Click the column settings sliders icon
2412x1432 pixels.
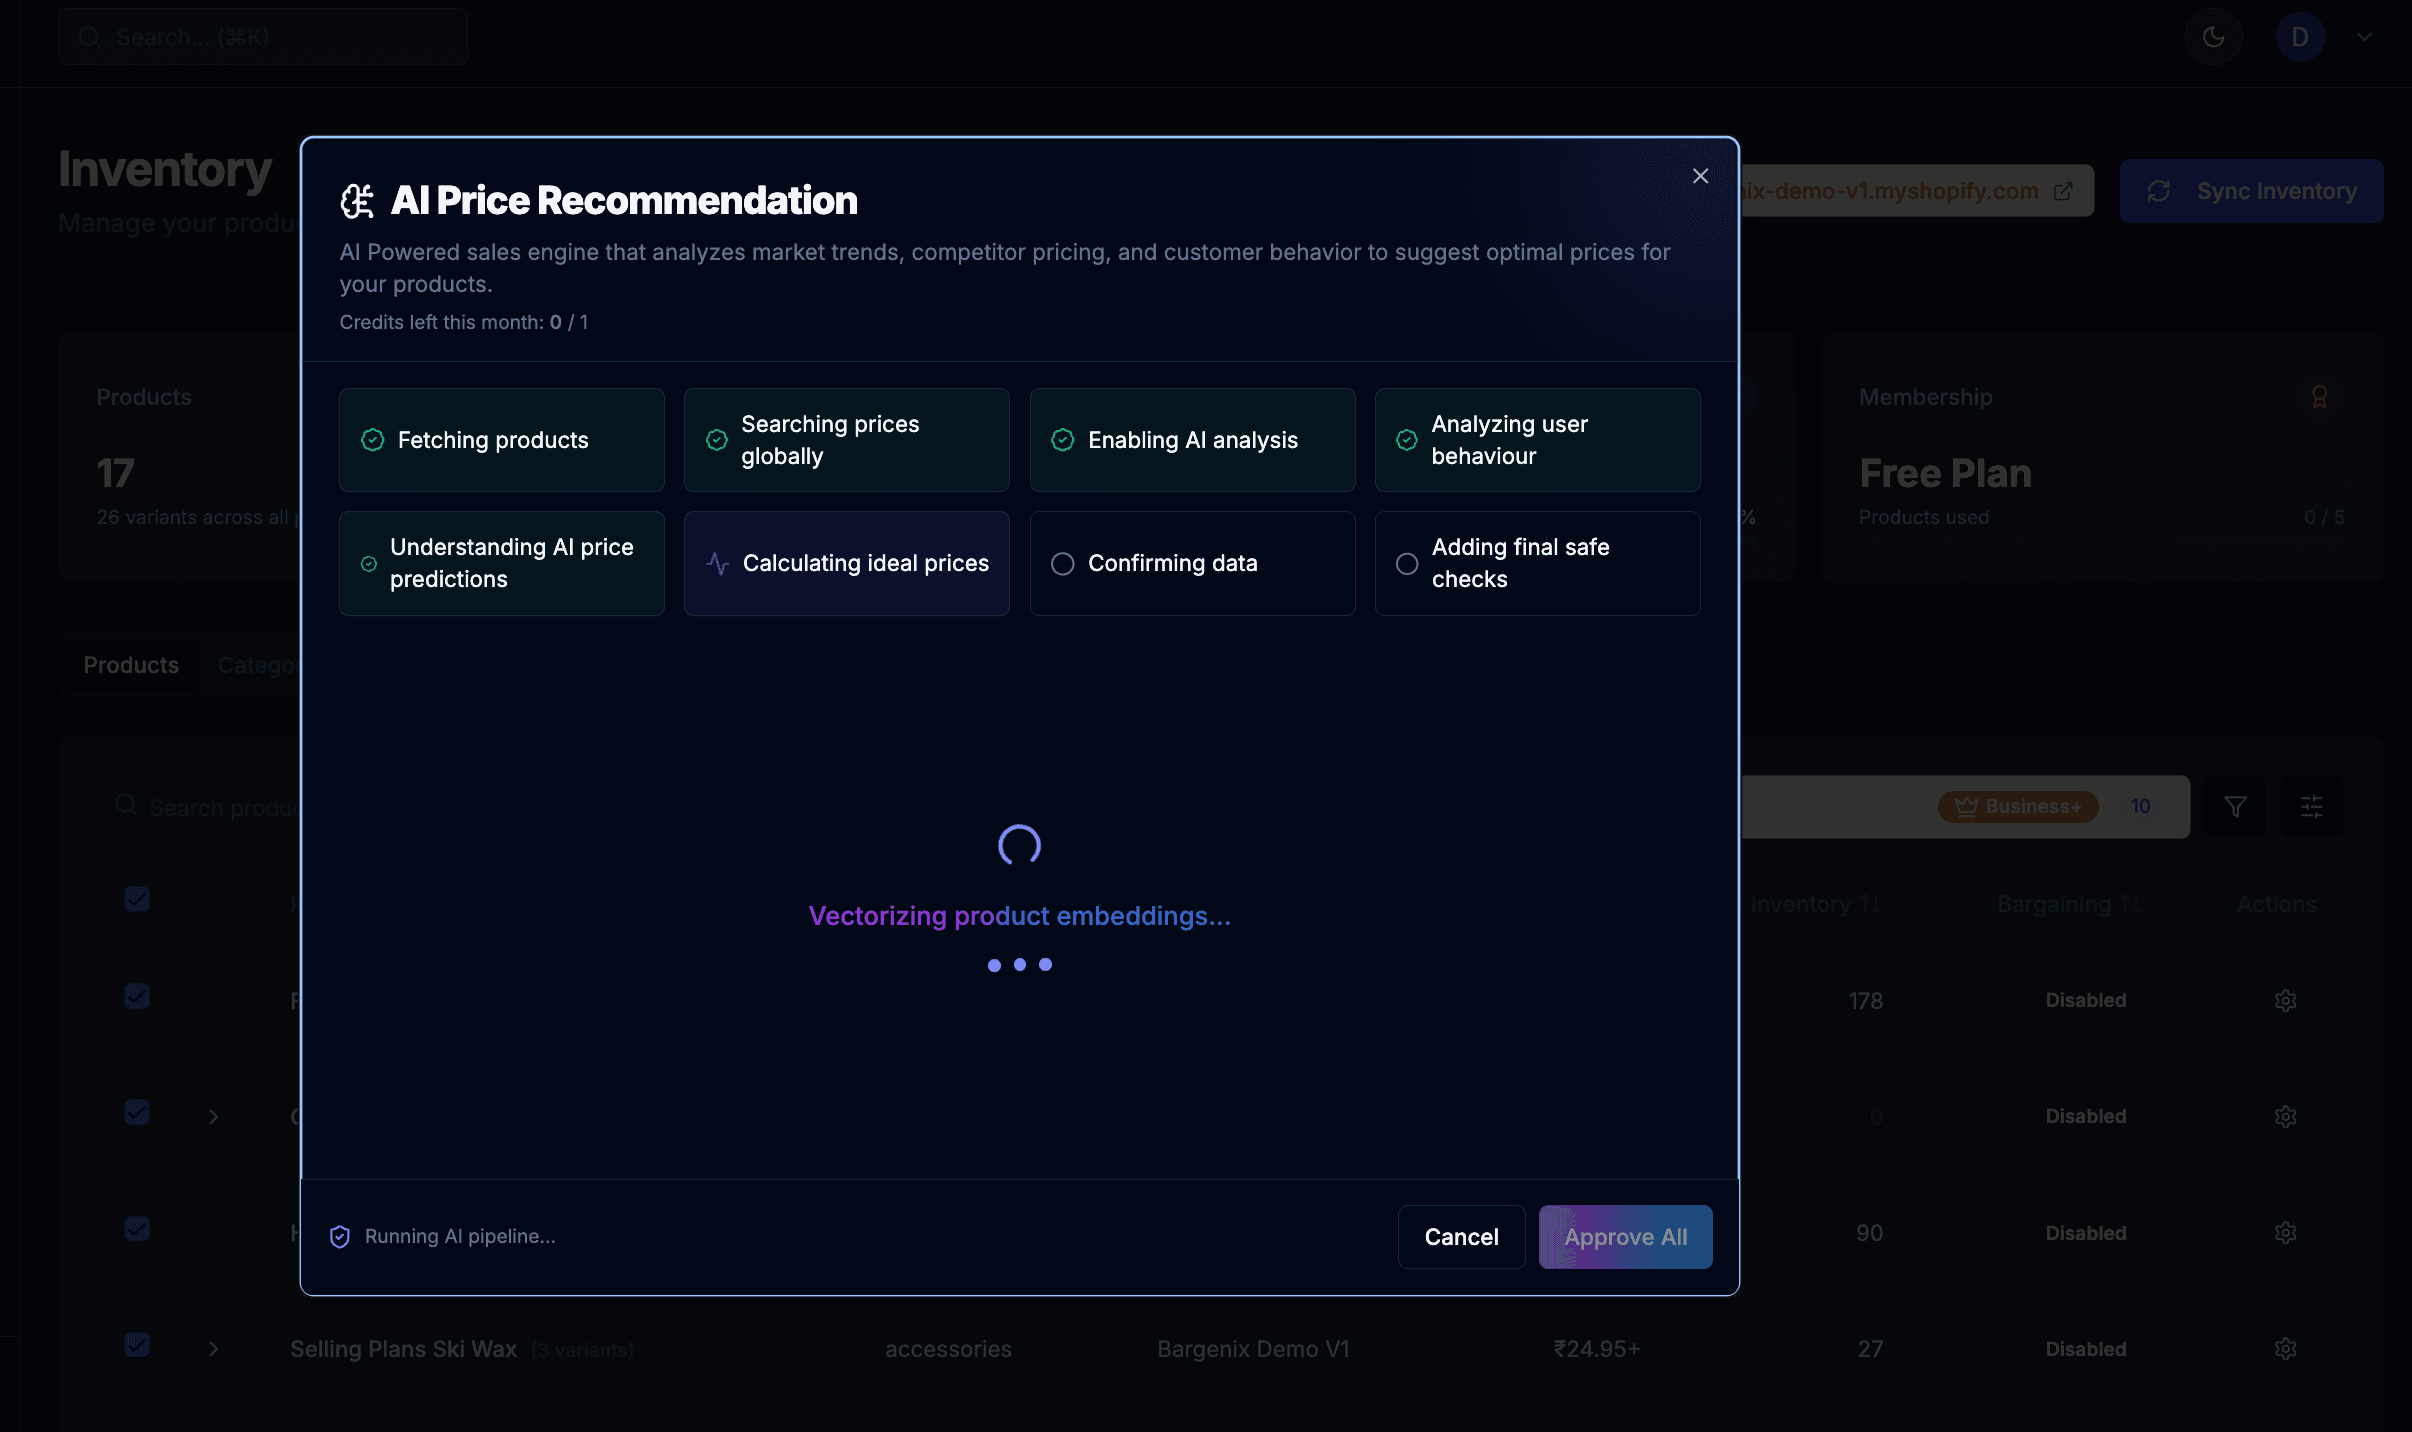(2312, 806)
